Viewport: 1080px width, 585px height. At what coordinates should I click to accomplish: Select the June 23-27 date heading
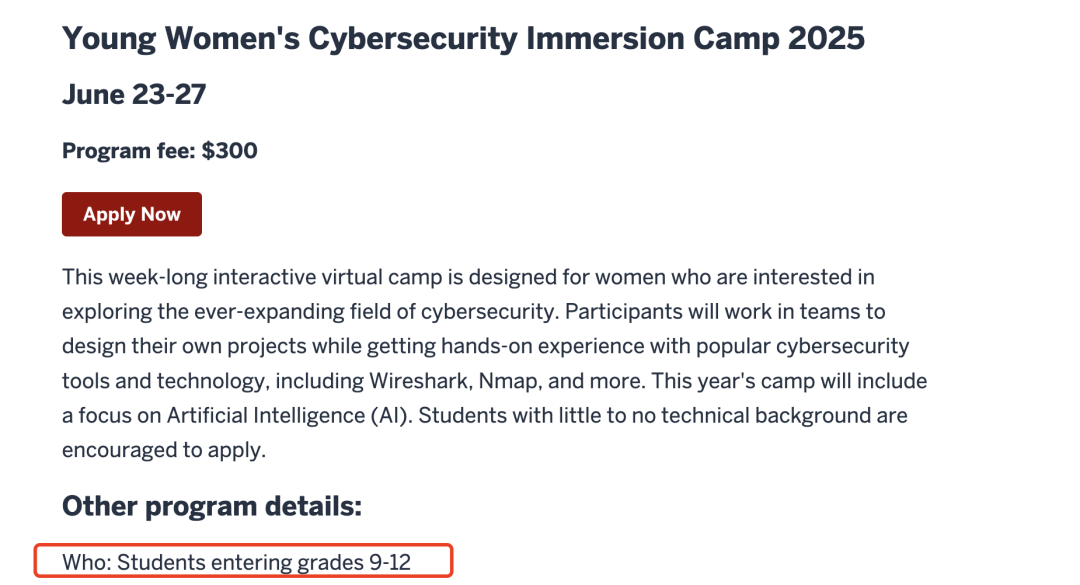click(x=134, y=94)
